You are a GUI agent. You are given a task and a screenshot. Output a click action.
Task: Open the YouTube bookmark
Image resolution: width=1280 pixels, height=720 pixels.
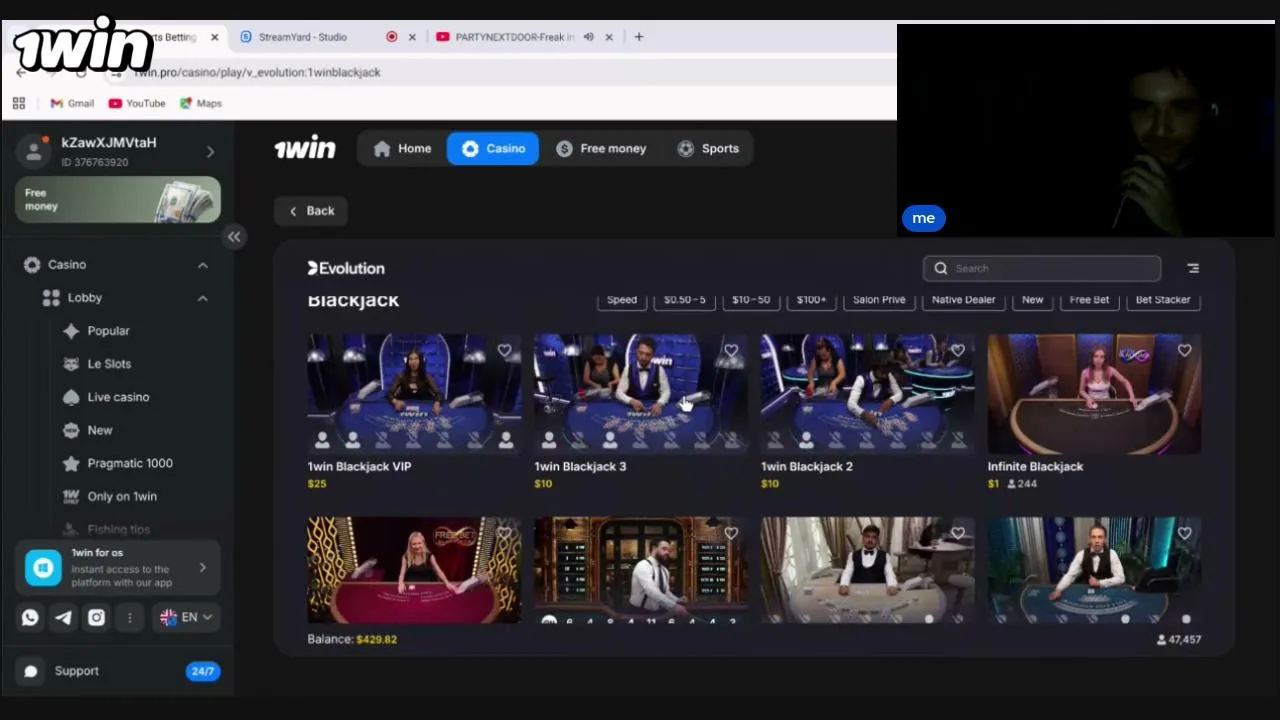click(137, 103)
